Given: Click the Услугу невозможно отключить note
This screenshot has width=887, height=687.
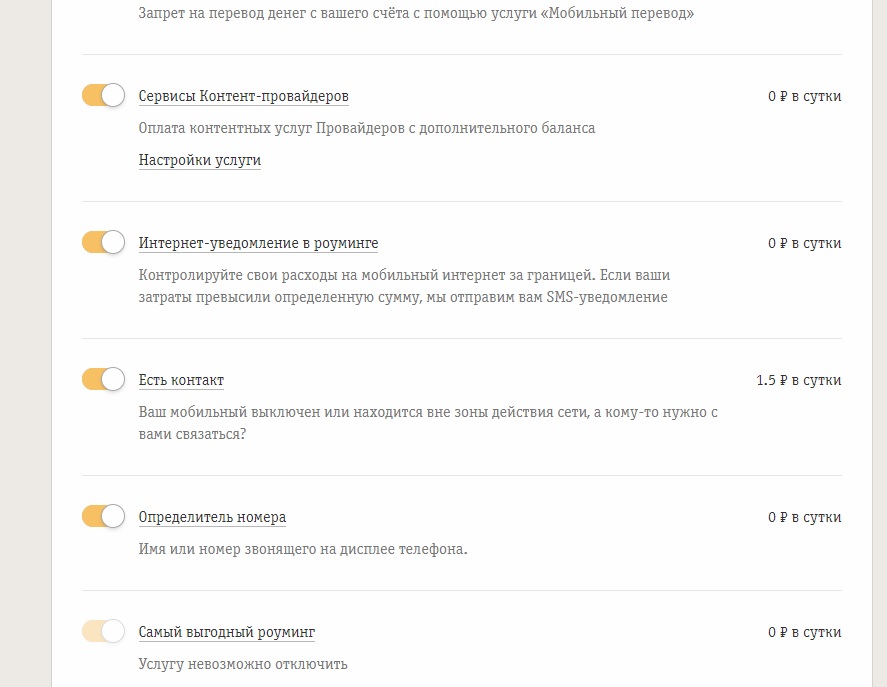Looking at the screenshot, I should [243, 664].
